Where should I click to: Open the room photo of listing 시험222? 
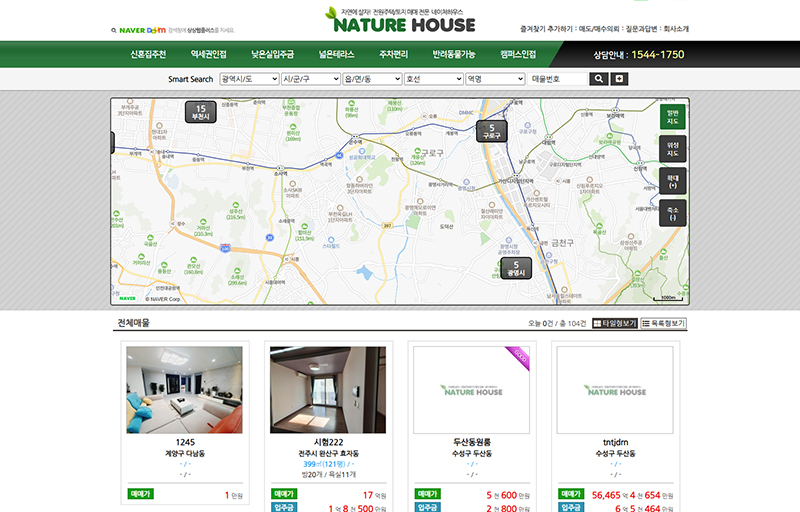[x=328, y=390]
